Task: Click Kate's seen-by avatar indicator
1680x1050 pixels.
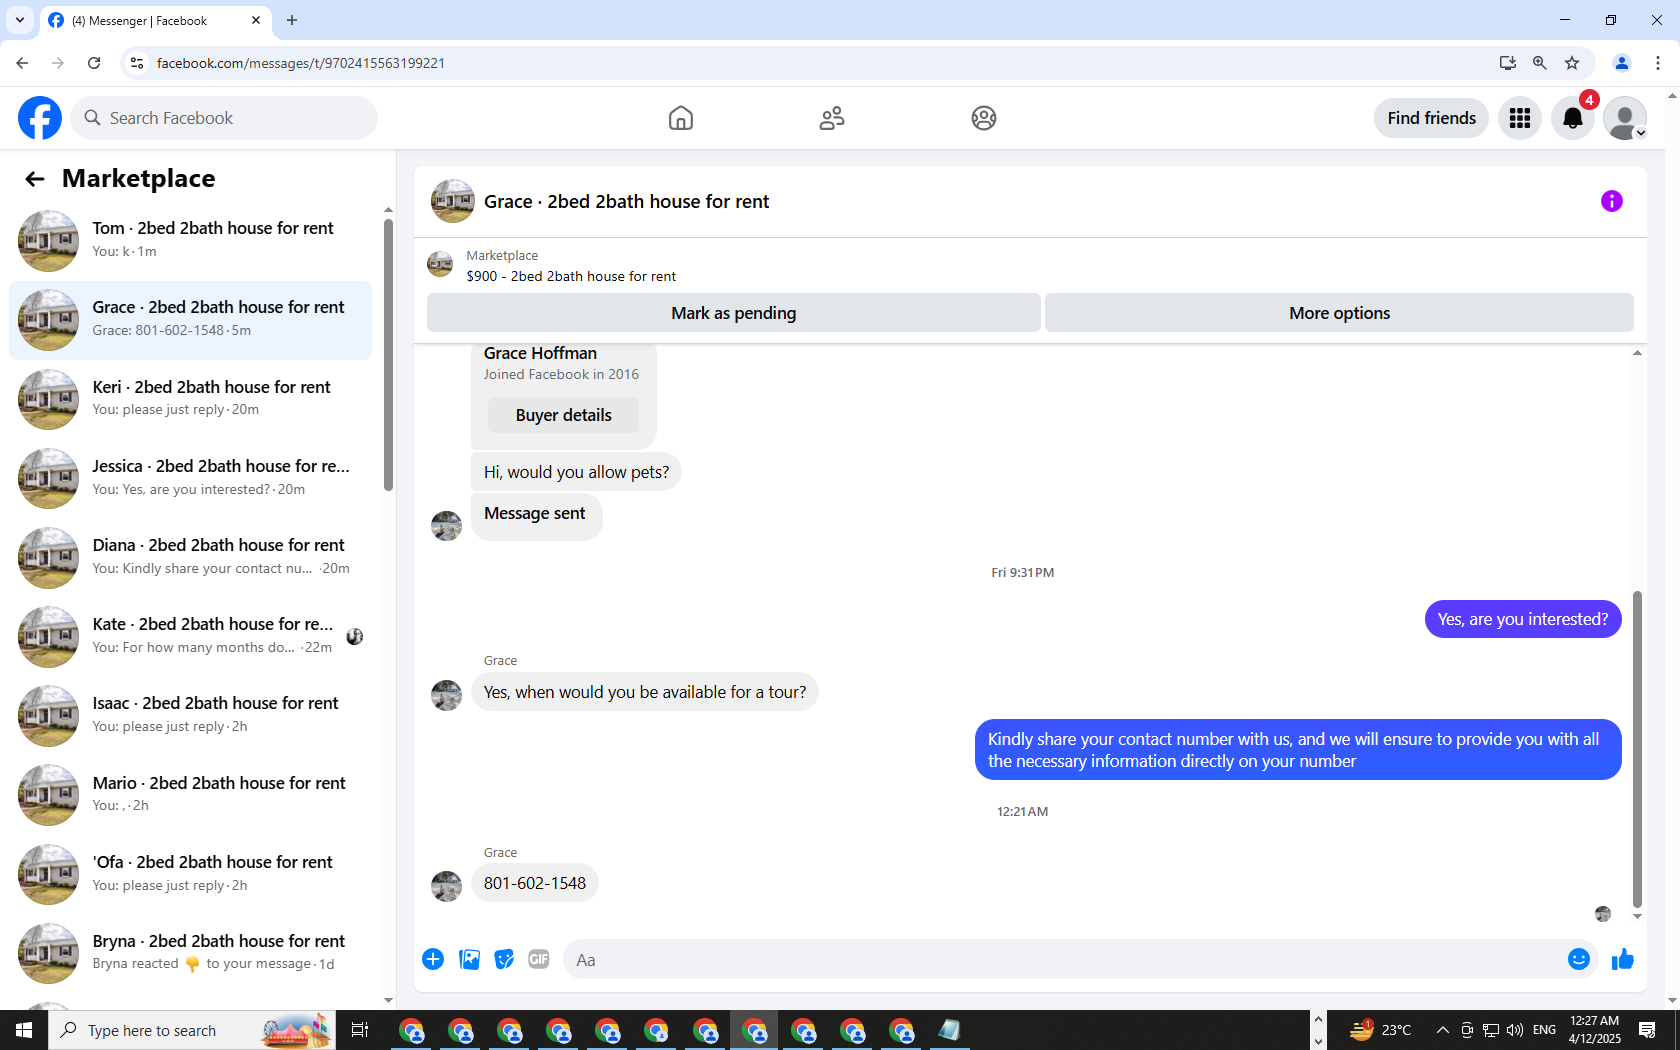Action: point(355,637)
